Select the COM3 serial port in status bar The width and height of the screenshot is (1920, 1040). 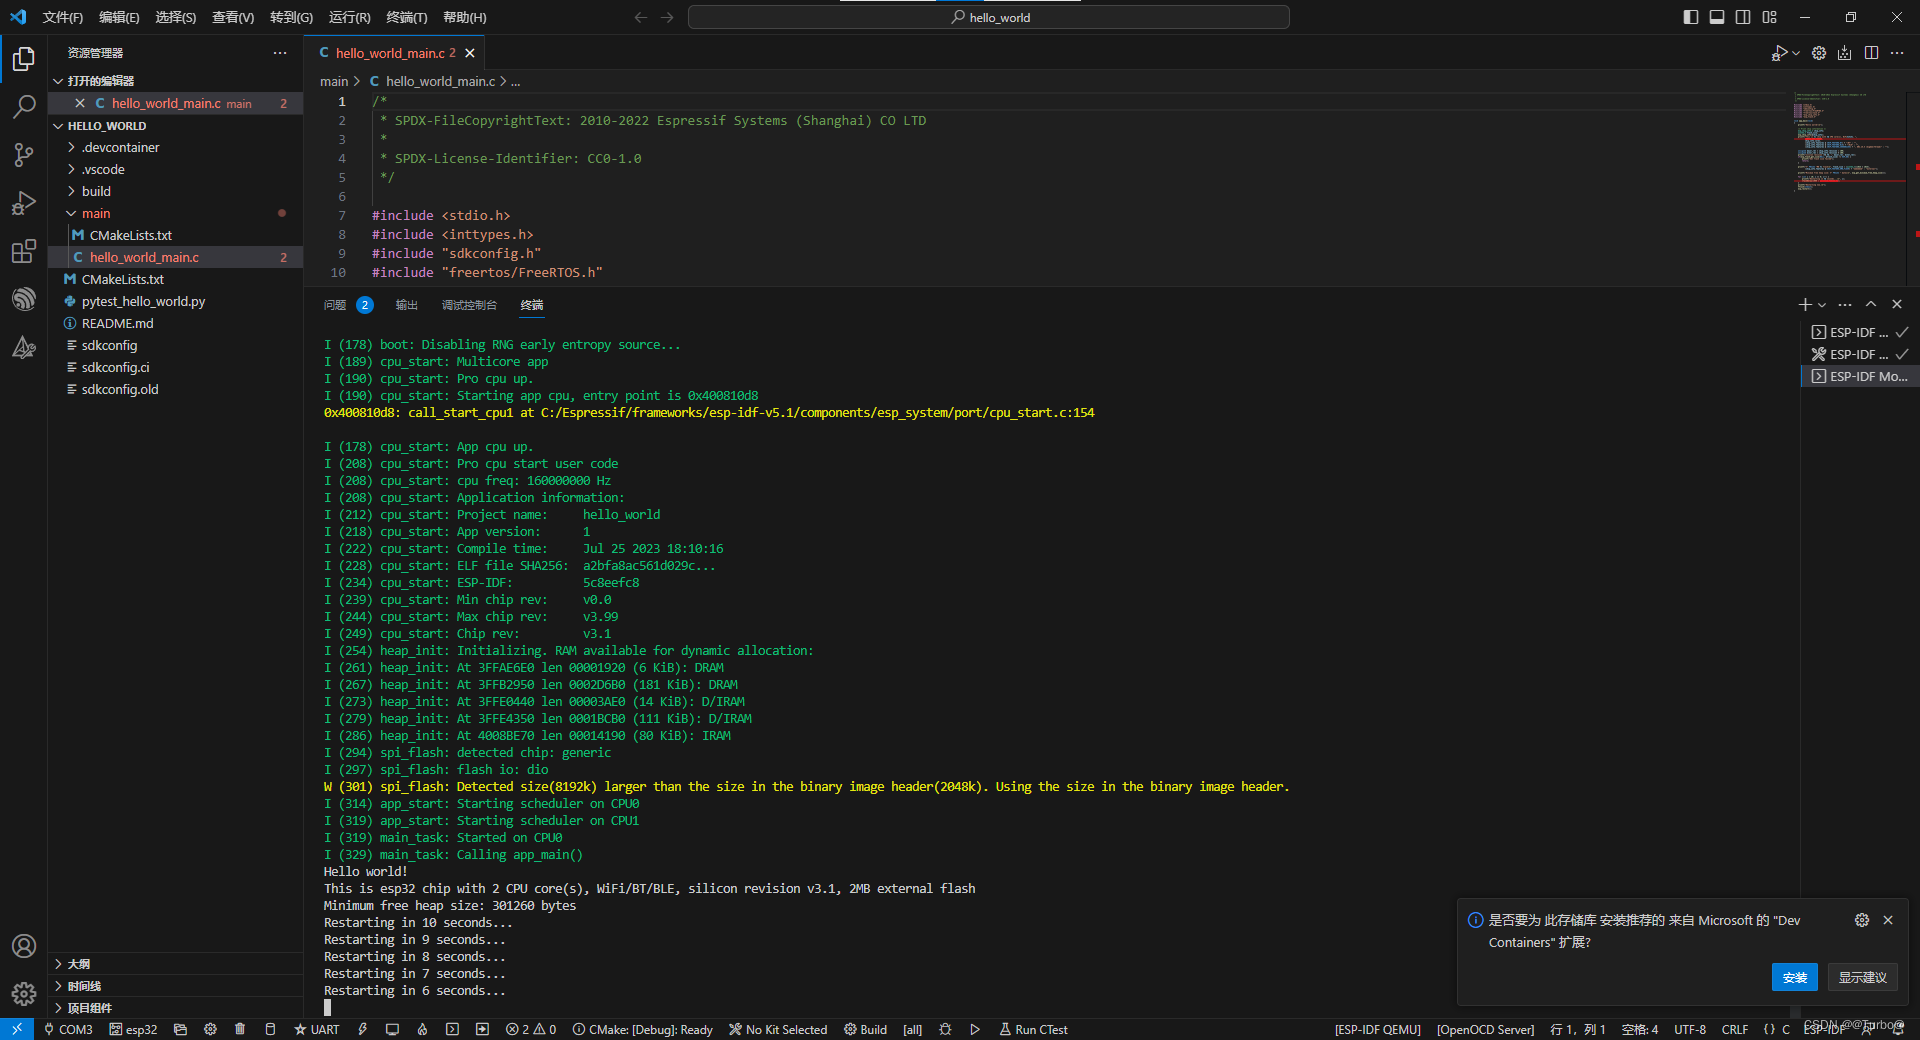coord(68,1030)
